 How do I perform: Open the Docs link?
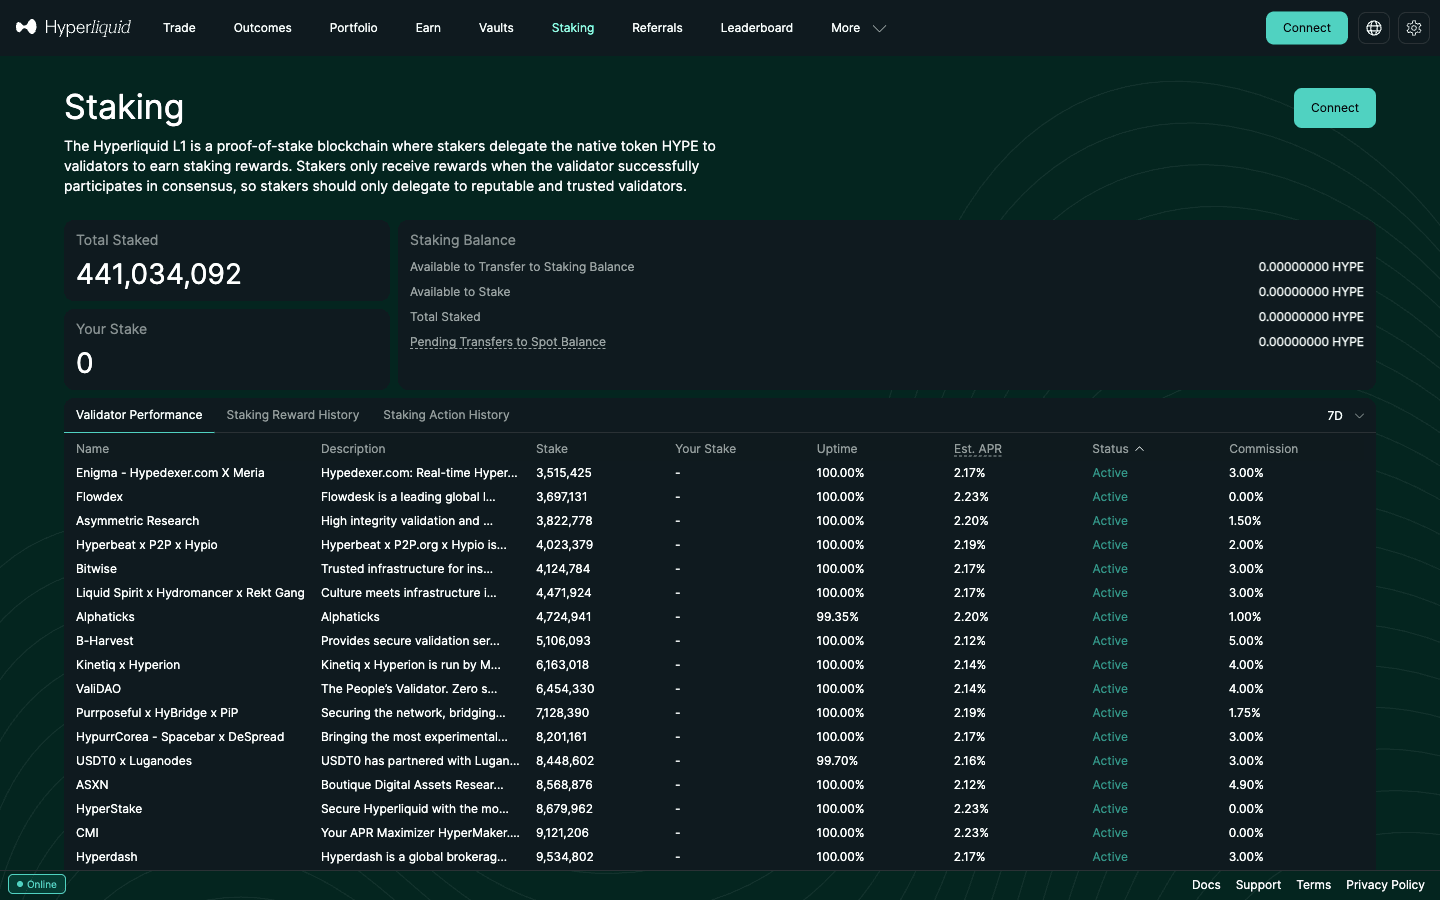pos(1206,885)
